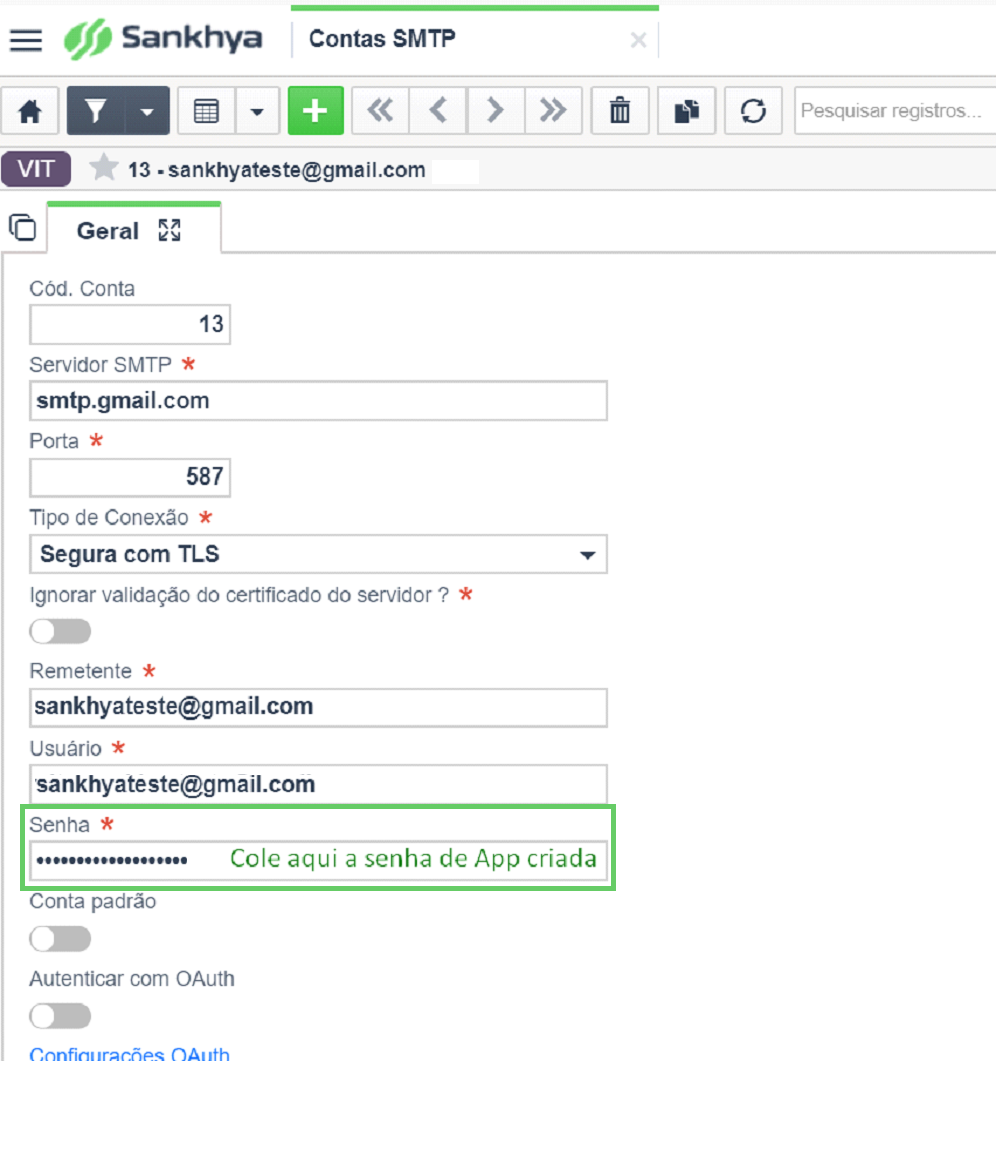Open the hamburger main menu
Screen dimensions: 996x1168
click(x=25, y=40)
